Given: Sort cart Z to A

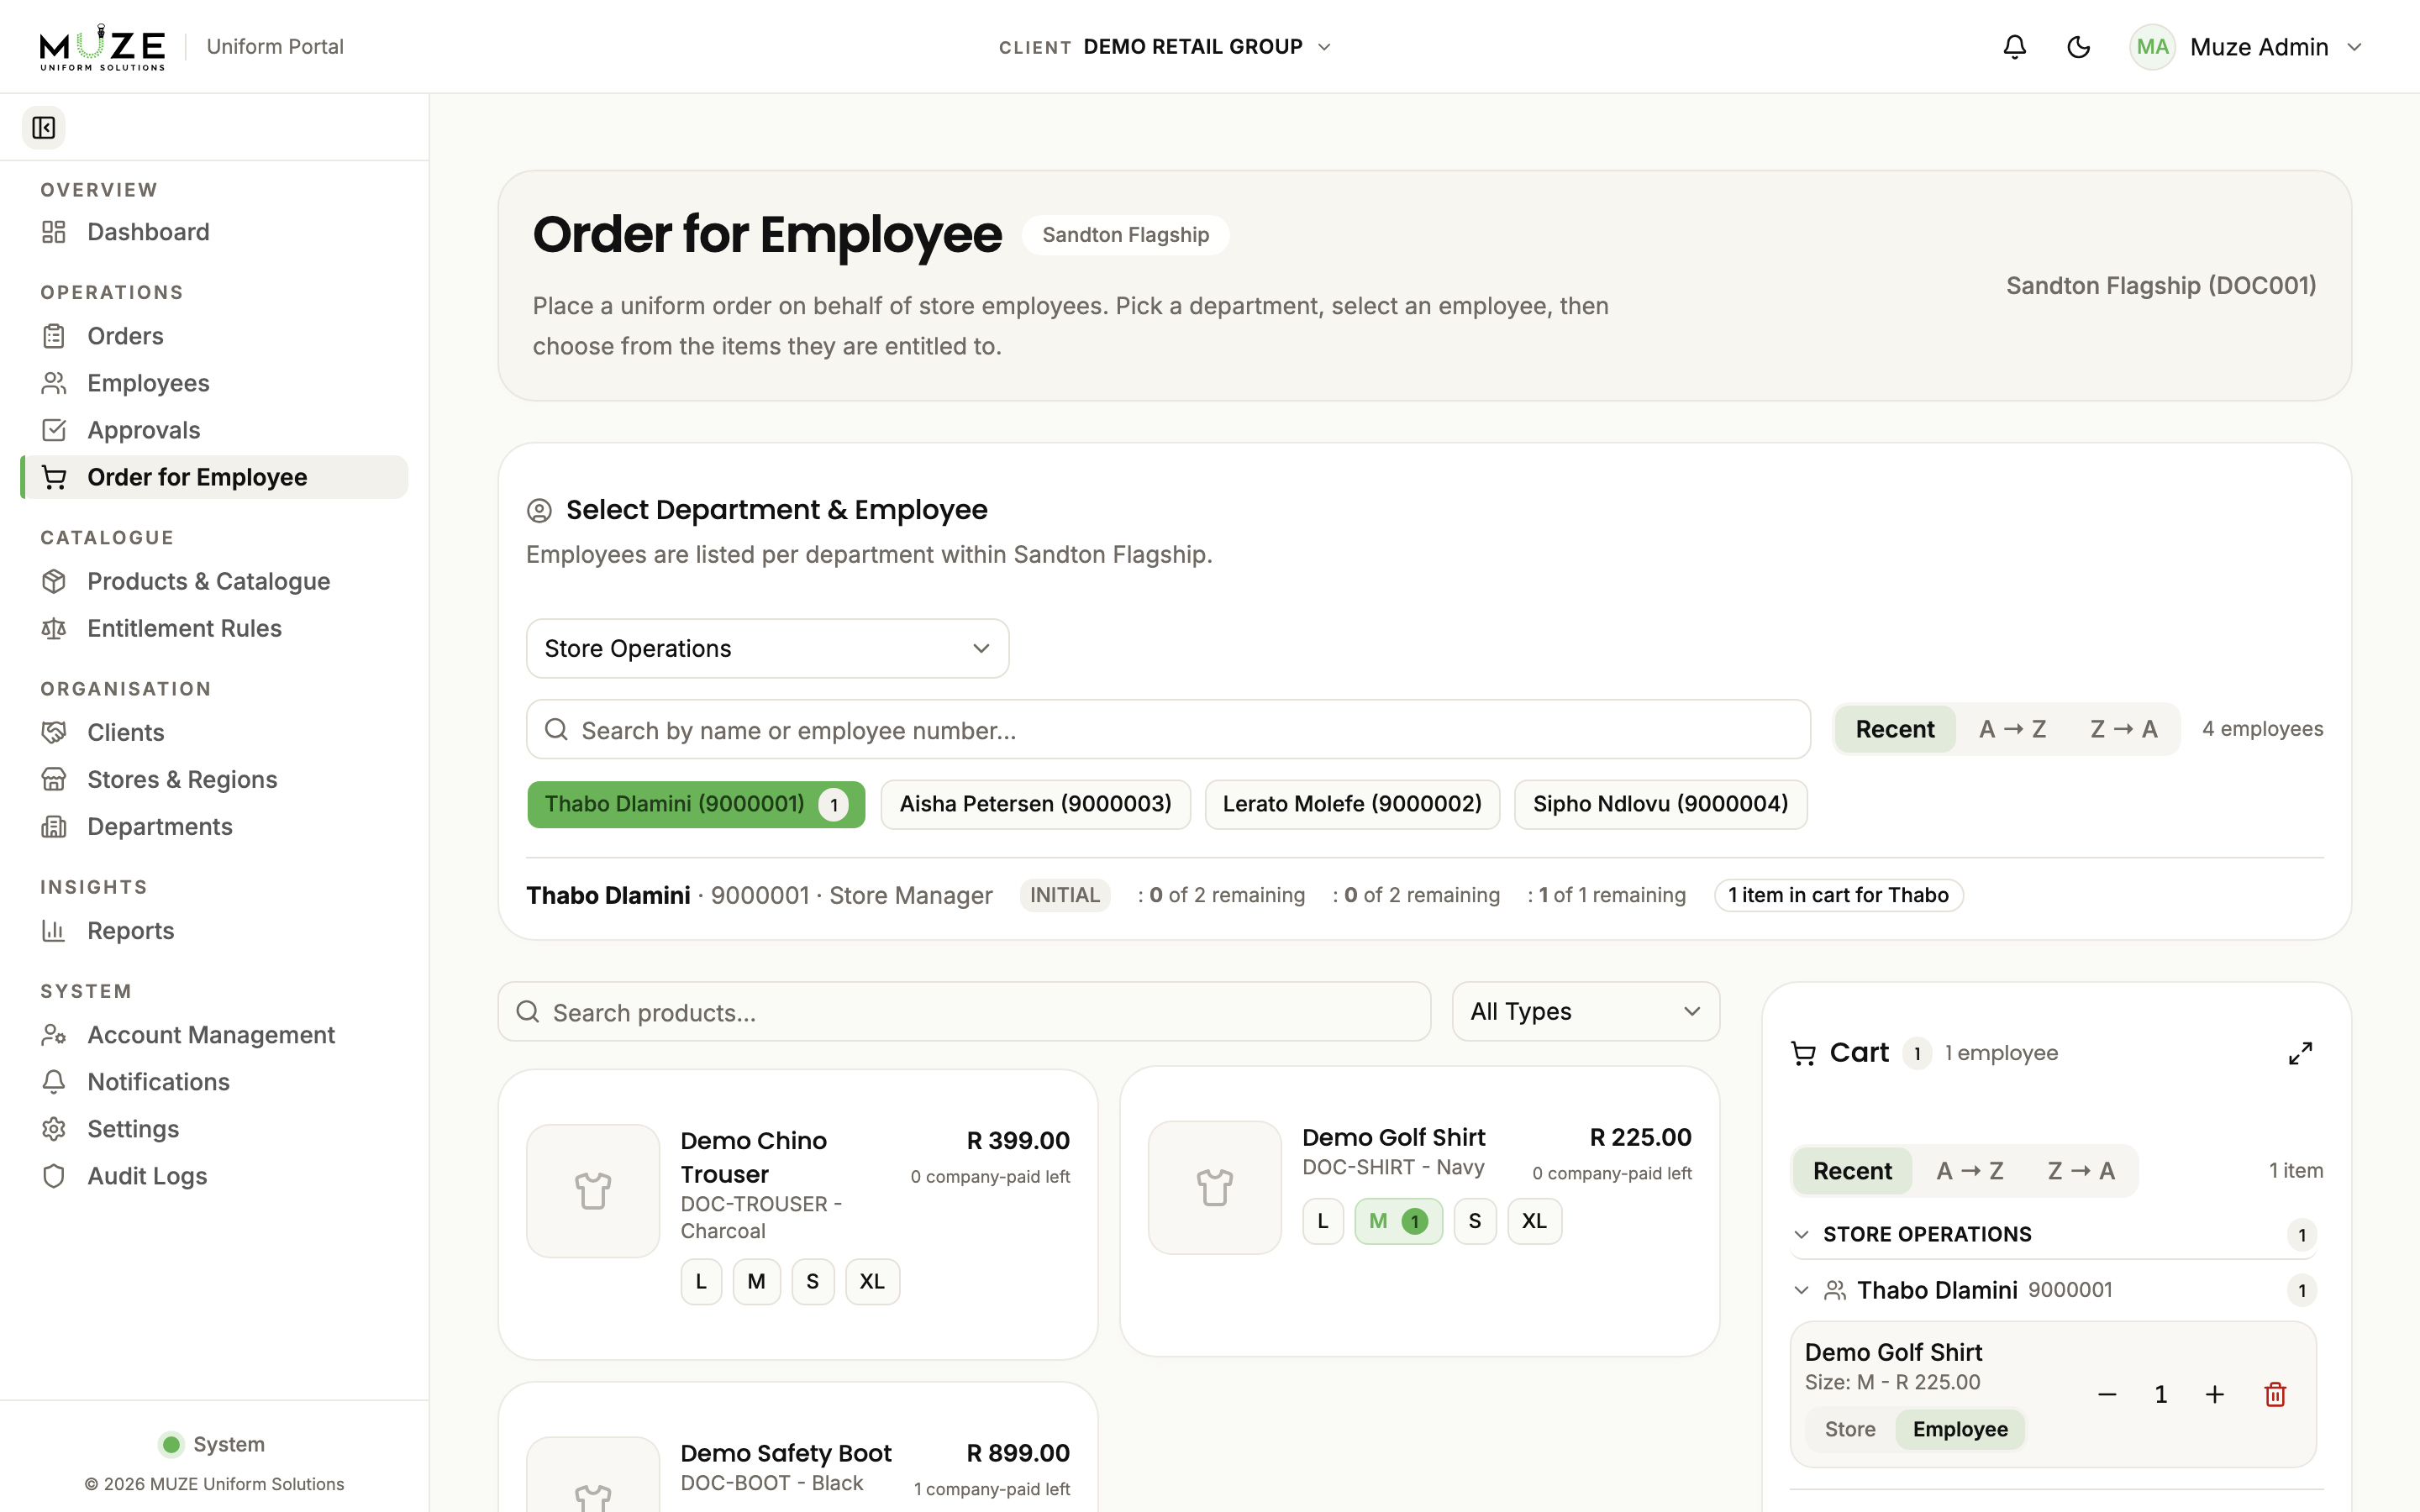Looking at the screenshot, I should click(x=2080, y=1171).
